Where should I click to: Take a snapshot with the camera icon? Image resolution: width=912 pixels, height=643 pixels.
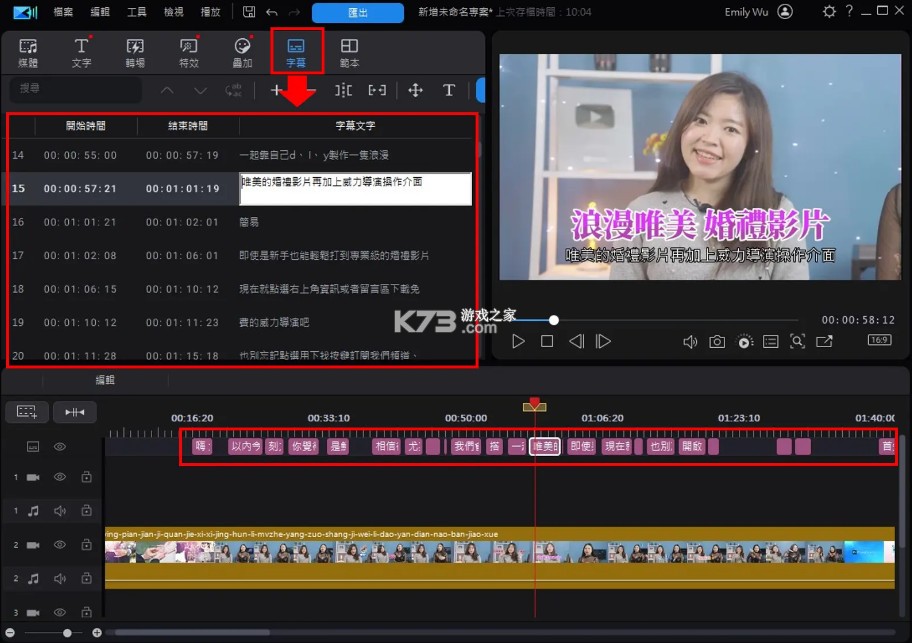[x=717, y=341]
